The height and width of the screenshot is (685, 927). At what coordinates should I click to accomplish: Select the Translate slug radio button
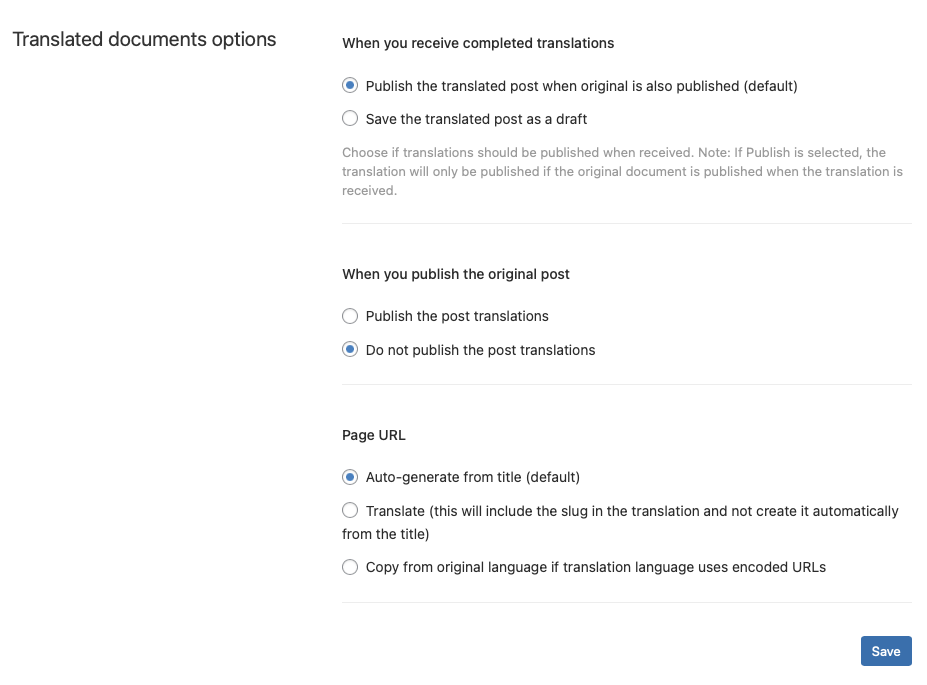tap(350, 510)
